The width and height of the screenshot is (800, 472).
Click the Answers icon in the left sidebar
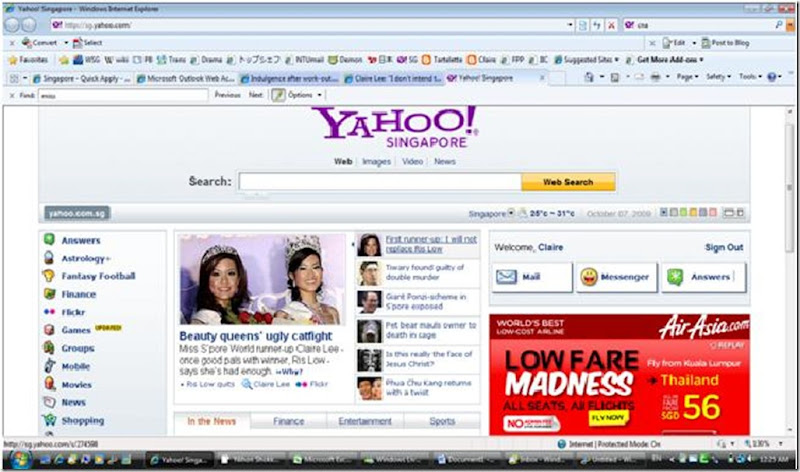tap(49, 239)
